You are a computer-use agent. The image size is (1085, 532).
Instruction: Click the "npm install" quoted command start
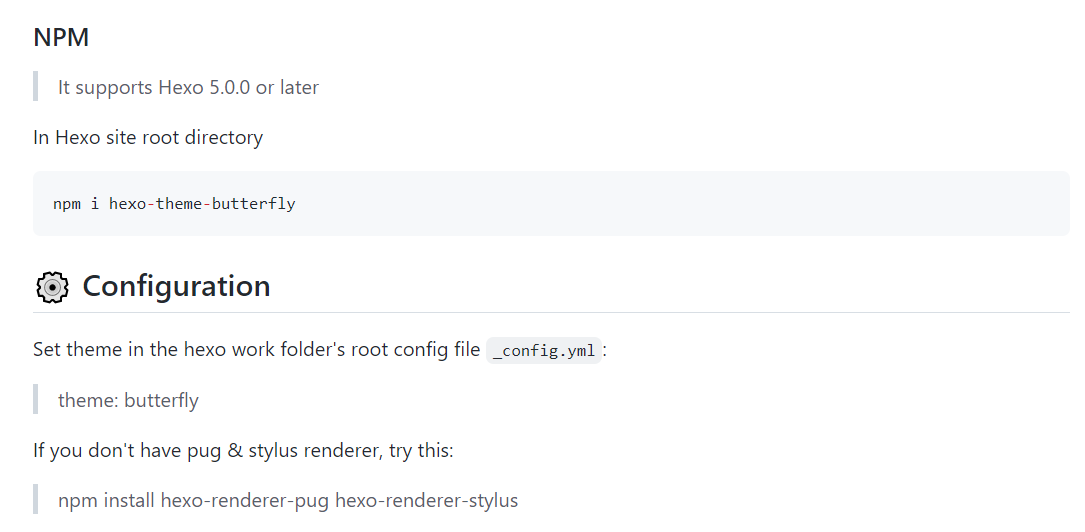pos(106,500)
